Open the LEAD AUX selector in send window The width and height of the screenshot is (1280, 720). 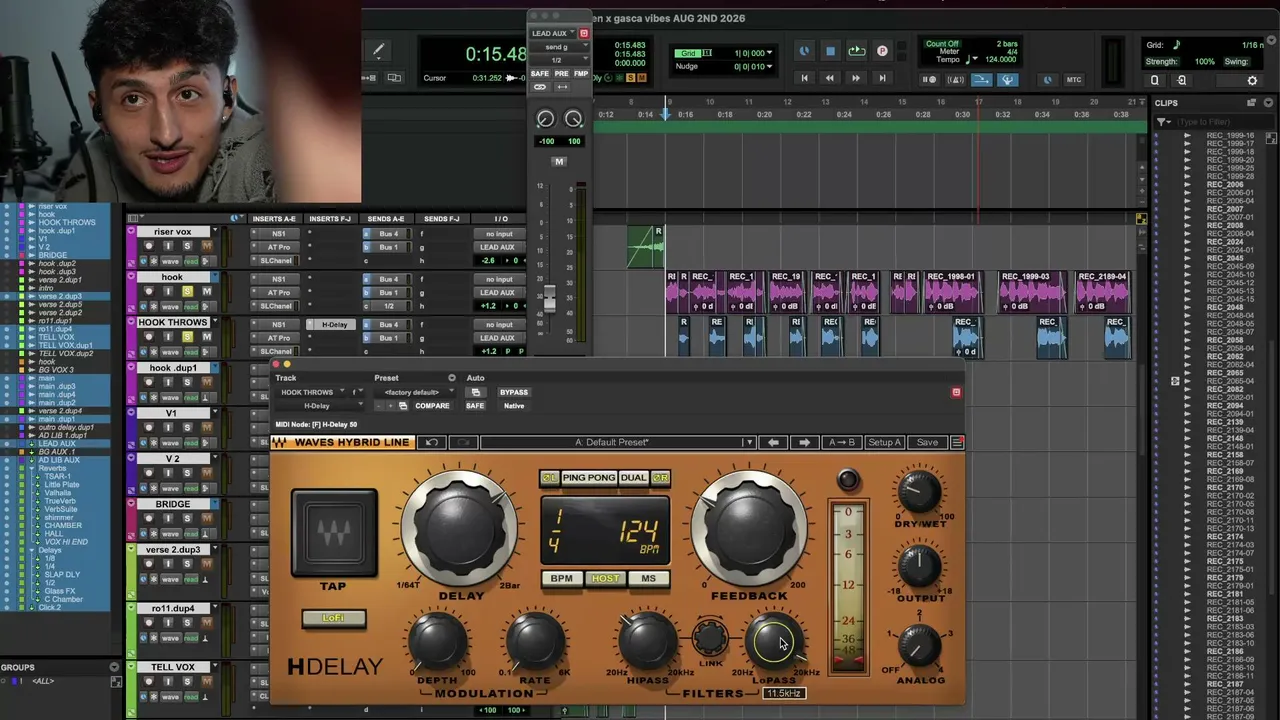[x=549, y=33]
